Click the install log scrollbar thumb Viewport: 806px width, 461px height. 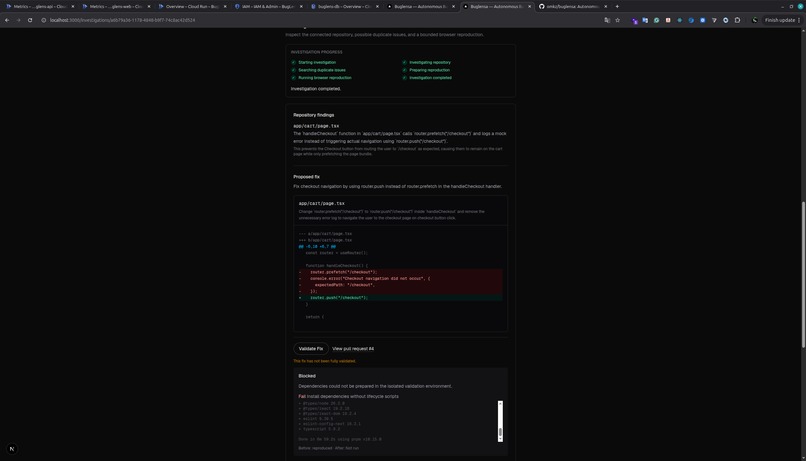pyautogui.click(x=500, y=432)
